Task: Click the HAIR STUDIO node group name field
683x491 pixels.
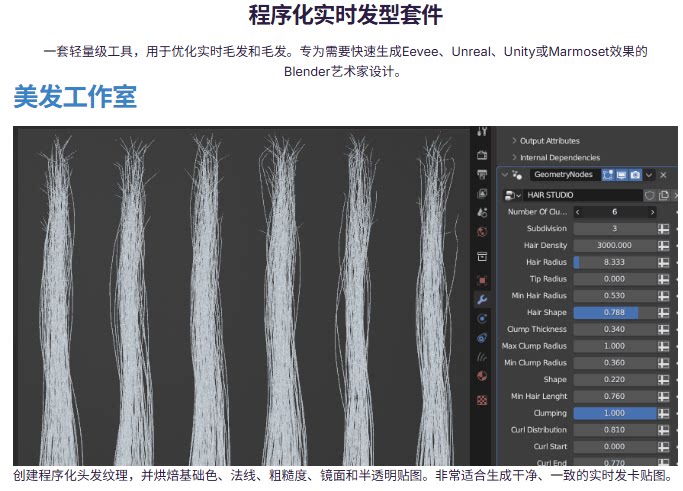Action: pyautogui.click(x=582, y=195)
